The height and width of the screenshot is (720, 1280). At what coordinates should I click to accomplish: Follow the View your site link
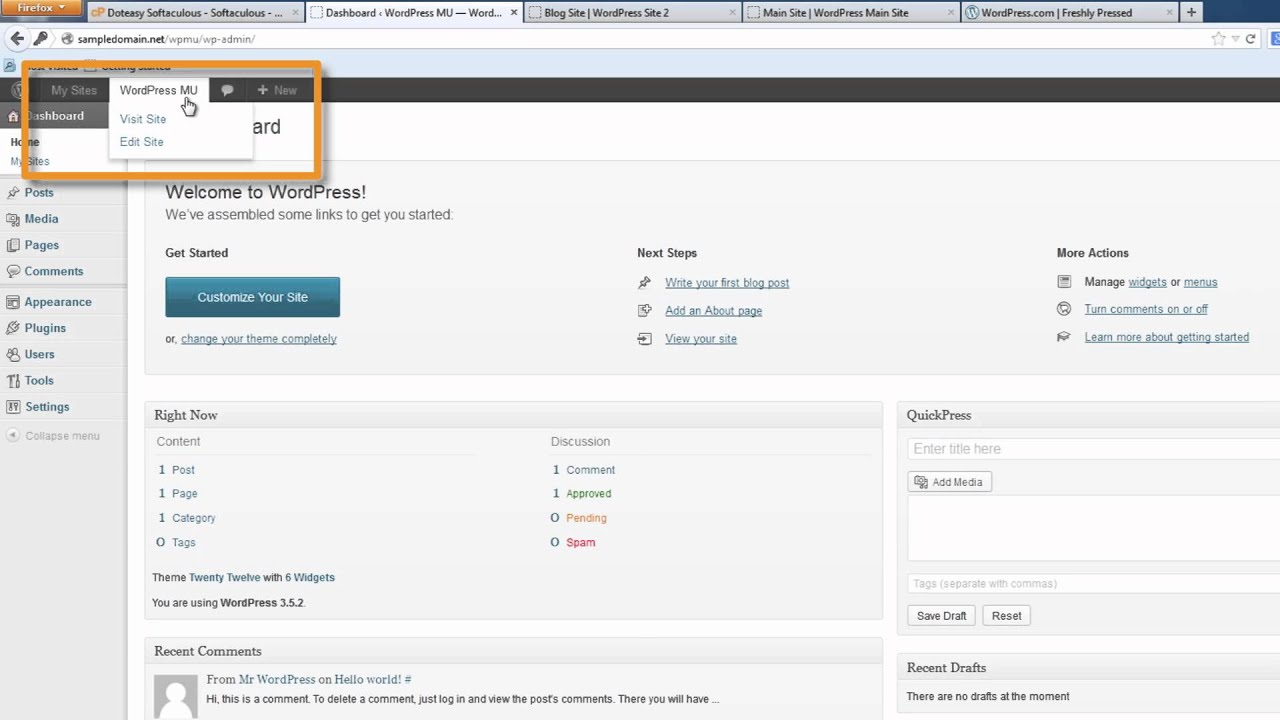[700, 339]
